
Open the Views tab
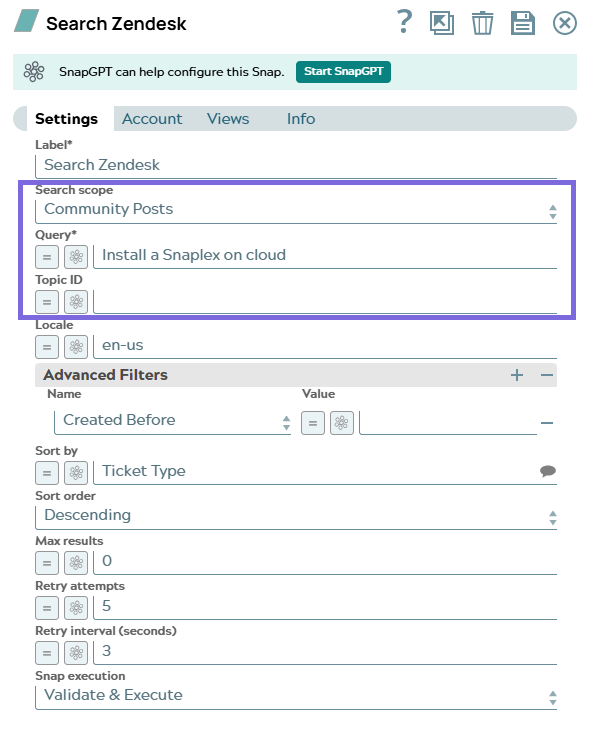point(228,119)
